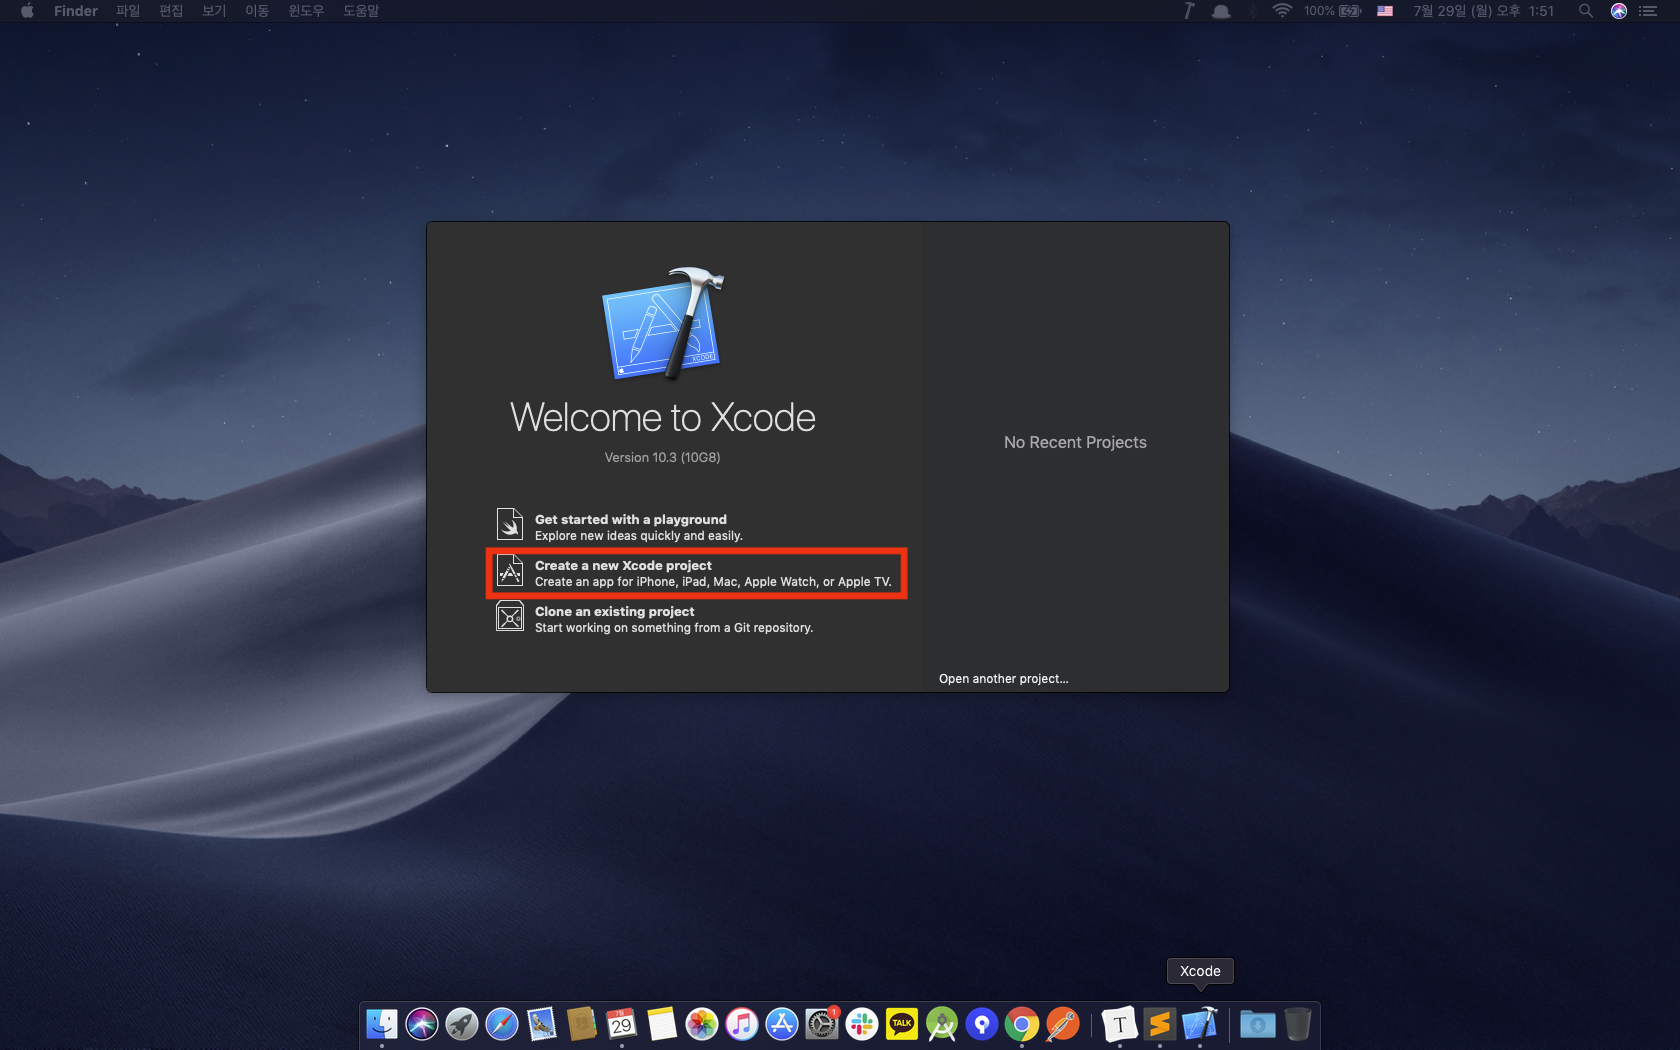The height and width of the screenshot is (1050, 1680).
Task: Open Mail stamp icon in Dock
Action: click(542, 1024)
